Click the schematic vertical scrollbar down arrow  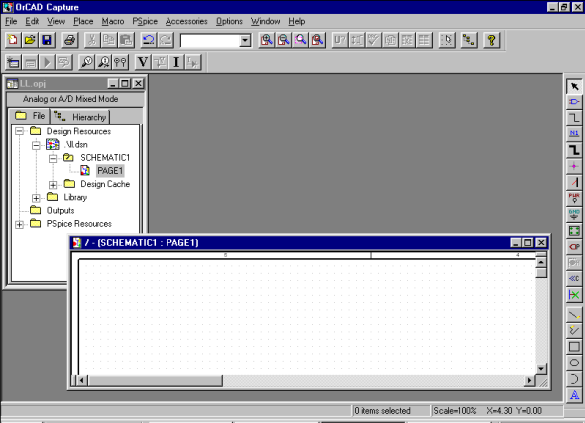[x=541, y=369]
